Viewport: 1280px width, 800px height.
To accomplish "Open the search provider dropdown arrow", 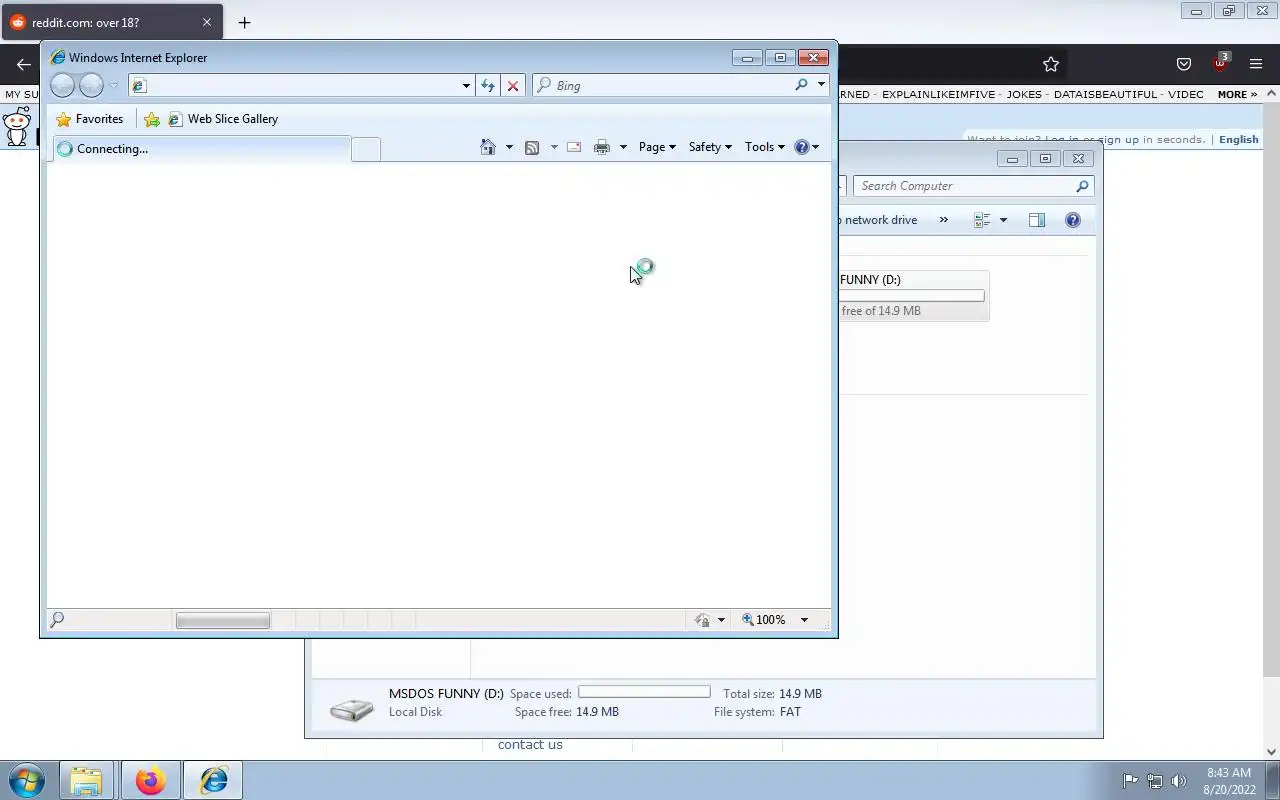I will (821, 85).
